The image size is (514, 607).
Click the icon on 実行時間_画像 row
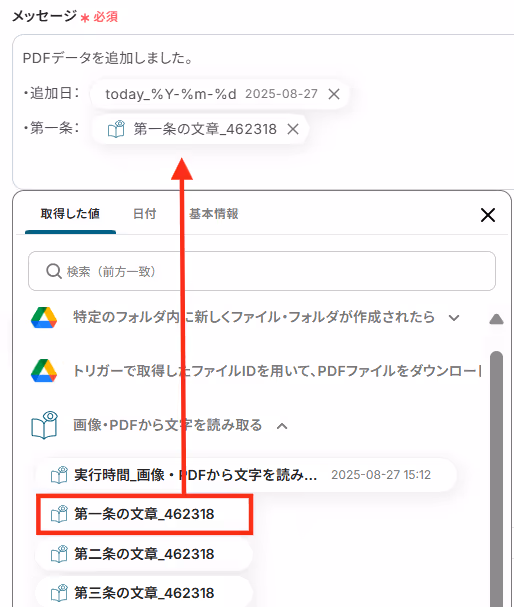[x=59, y=475]
